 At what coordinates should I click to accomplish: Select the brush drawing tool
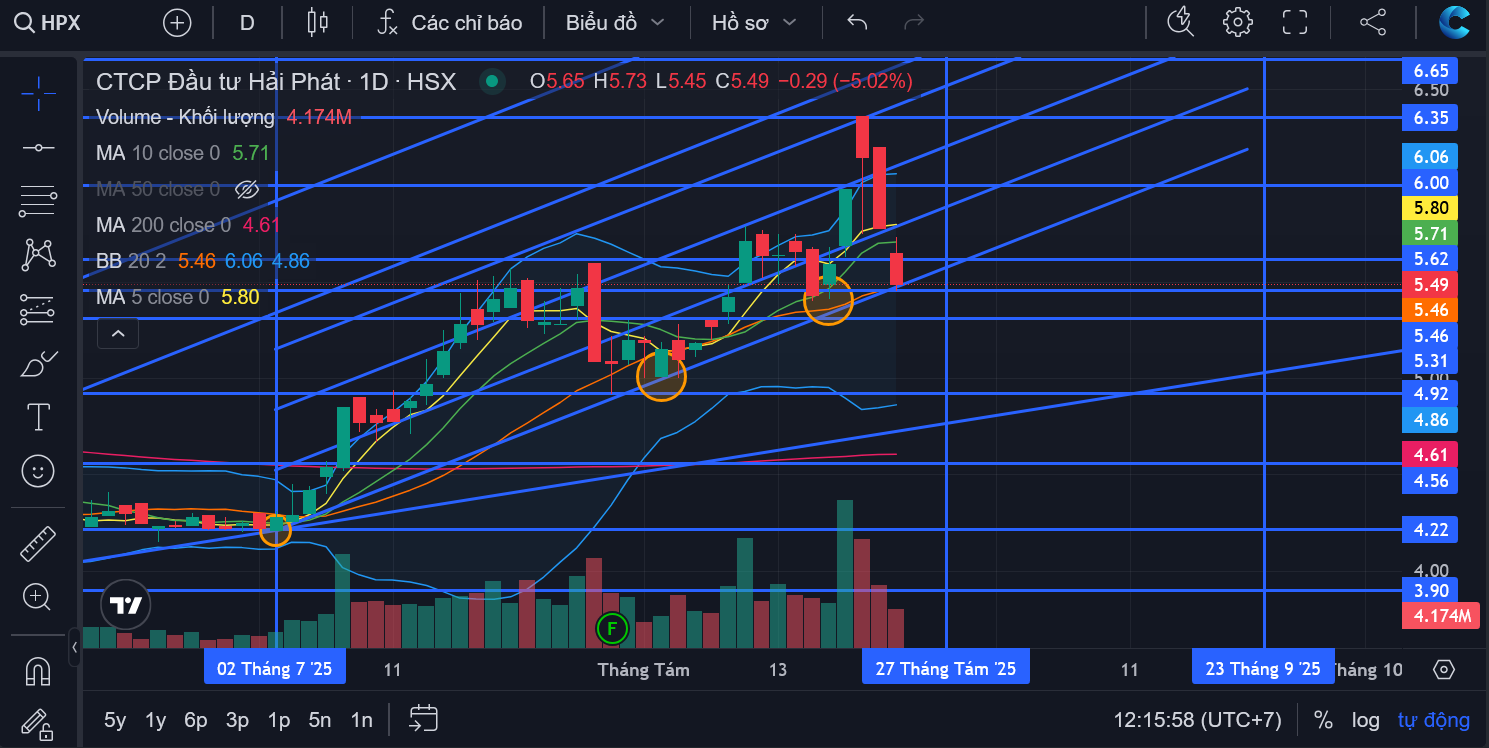38,364
